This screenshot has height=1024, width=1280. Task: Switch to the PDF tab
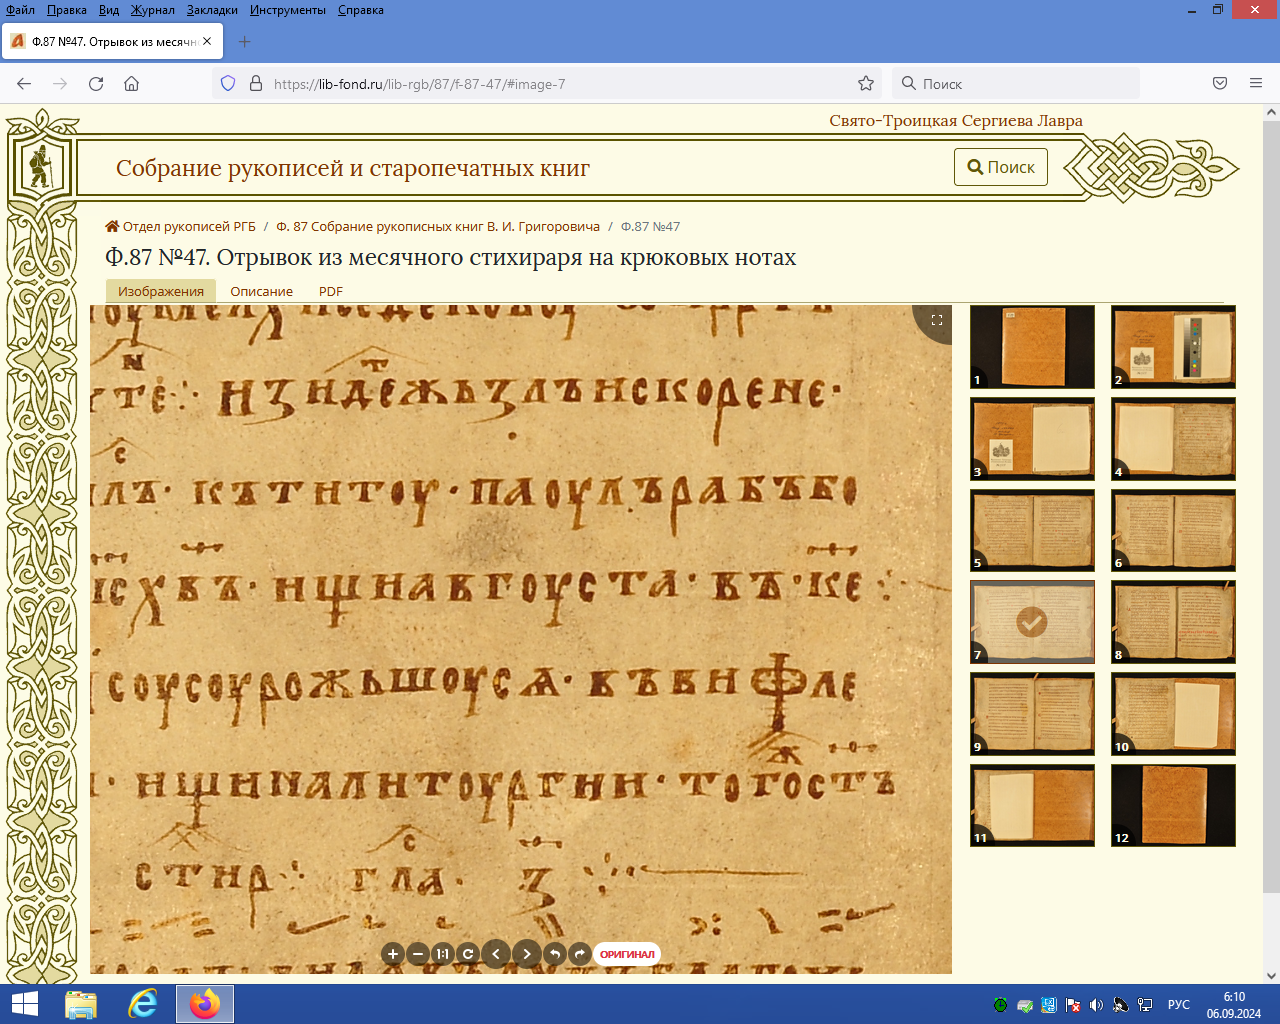pyautogui.click(x=331, y=291)
